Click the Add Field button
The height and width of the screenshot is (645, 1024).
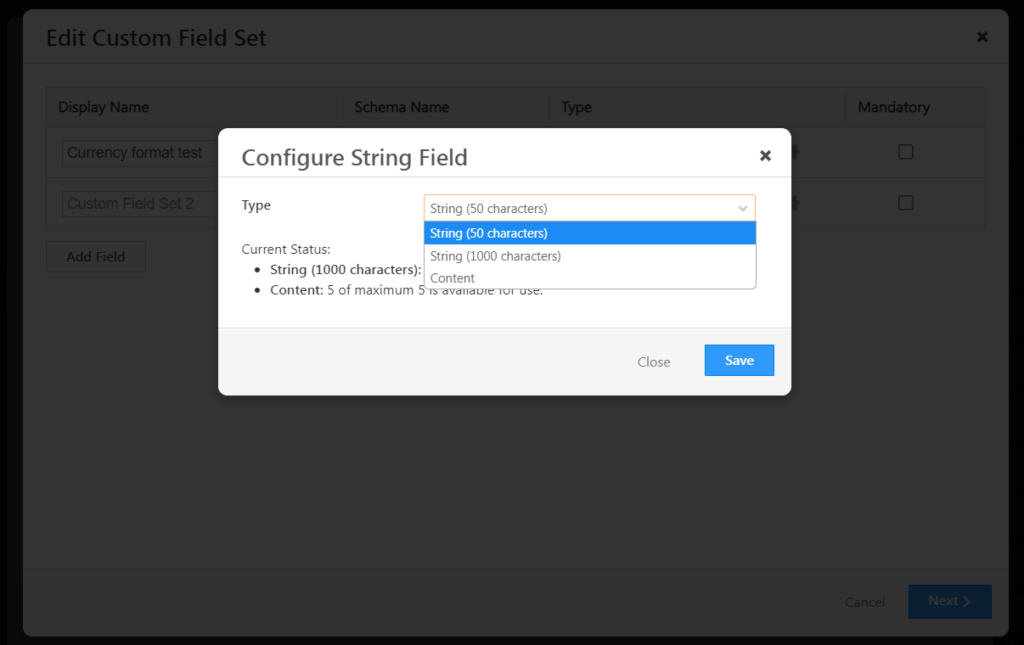click(96, 257)
